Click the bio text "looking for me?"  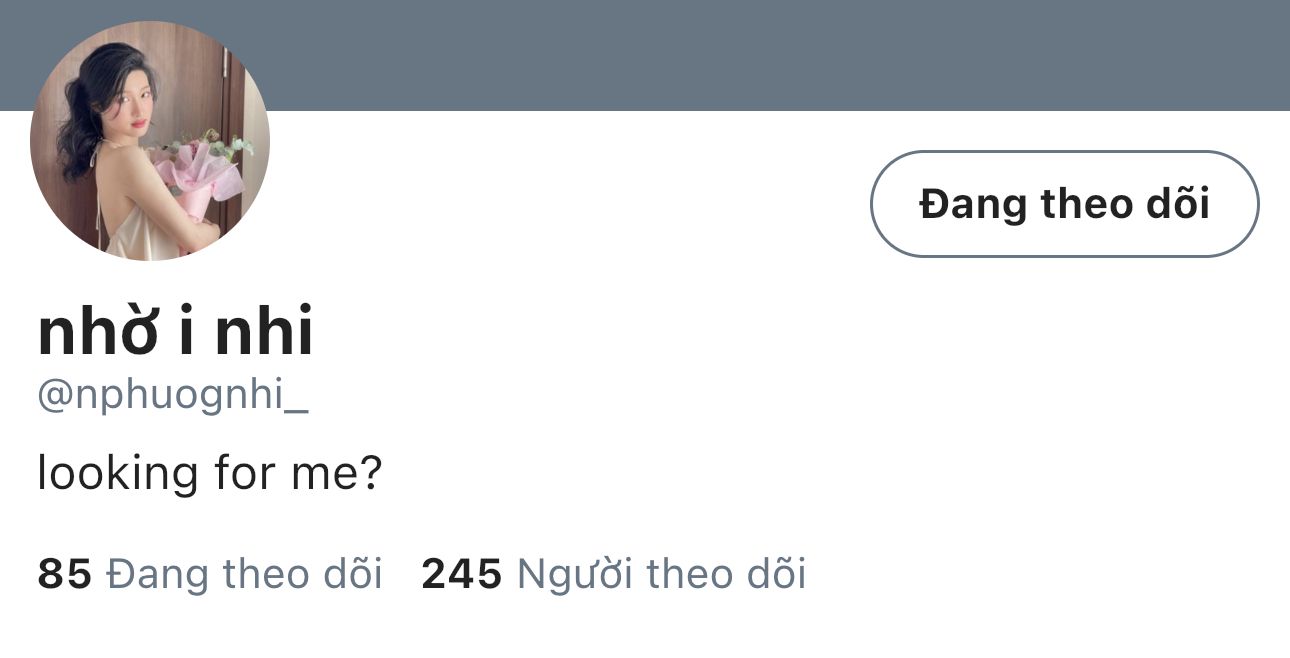tap(209, 473)
